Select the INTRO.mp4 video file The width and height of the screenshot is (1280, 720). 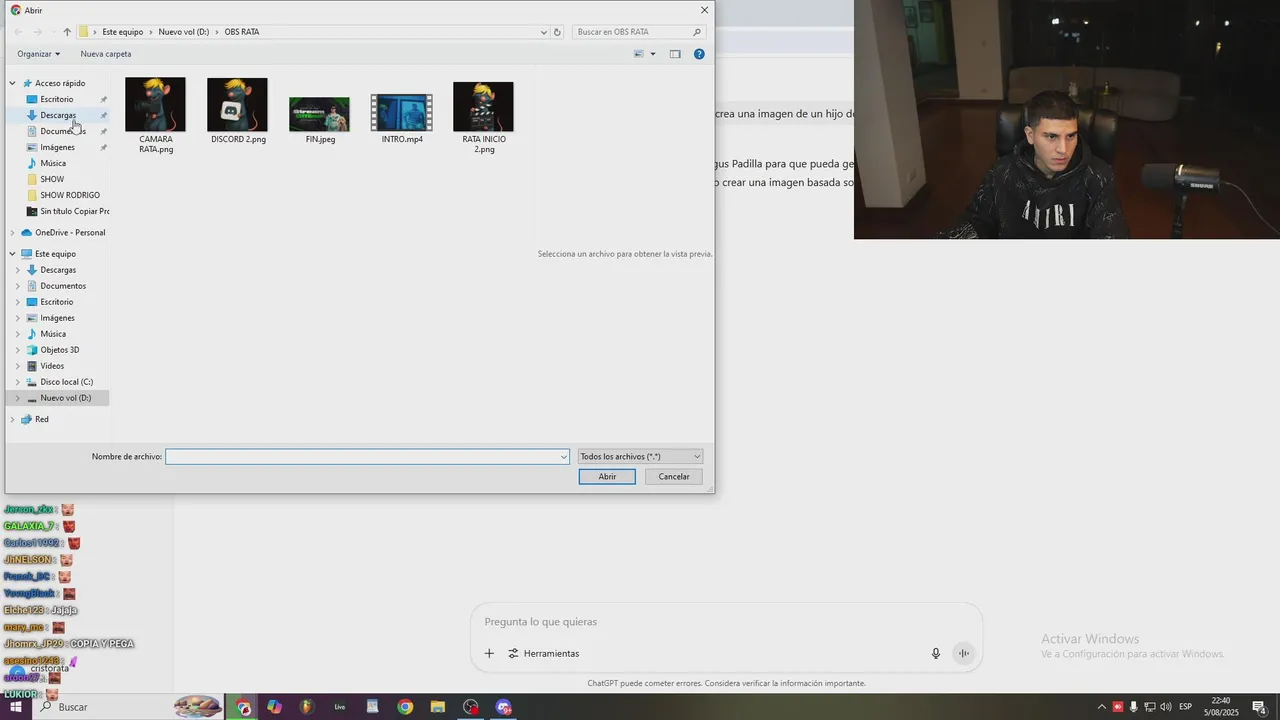[x=402, y=118]
